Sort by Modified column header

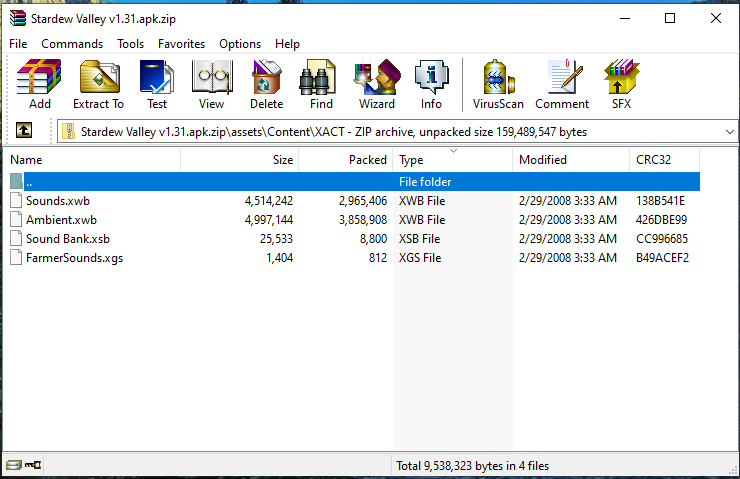pos(571,160)
